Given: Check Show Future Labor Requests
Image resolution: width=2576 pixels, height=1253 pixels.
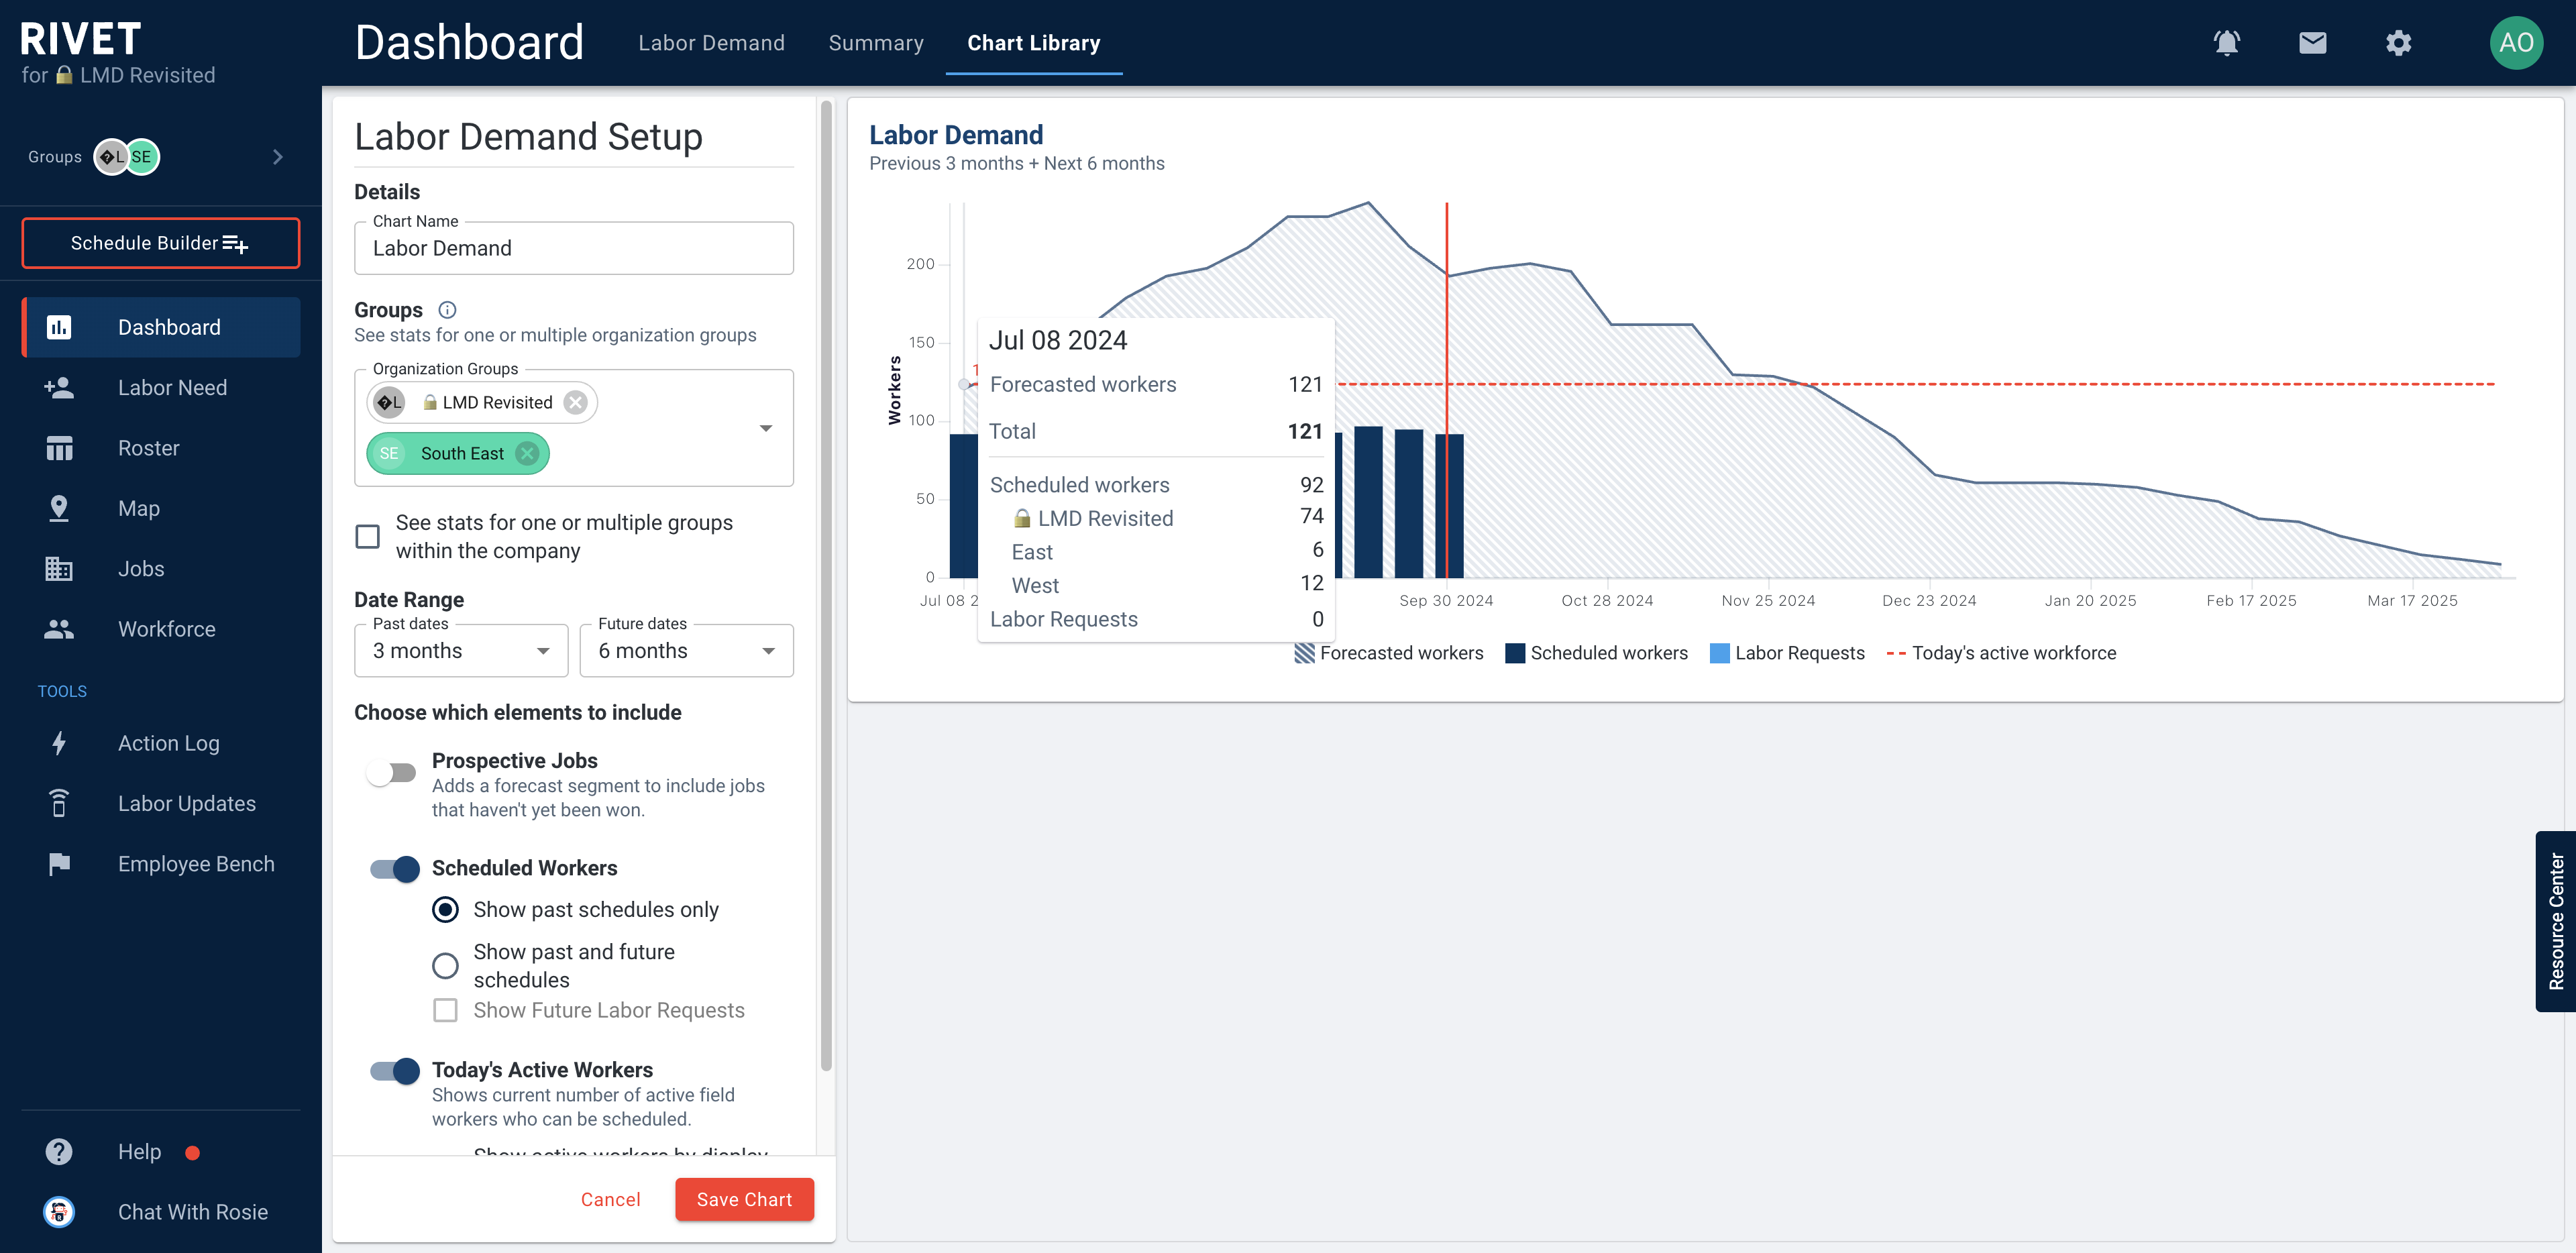Looking at the screenshot, I should tap(445, 1010).
